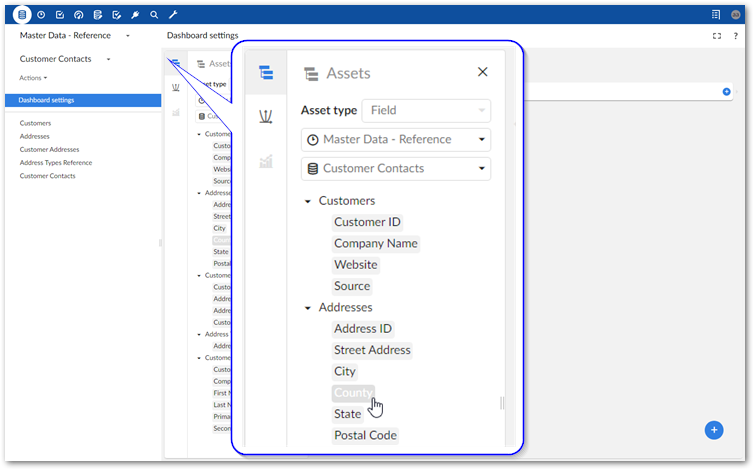754x470 pixels.
Task: Select the highlighted County field in enlarged panel
Action: click(x=353, y=393)
